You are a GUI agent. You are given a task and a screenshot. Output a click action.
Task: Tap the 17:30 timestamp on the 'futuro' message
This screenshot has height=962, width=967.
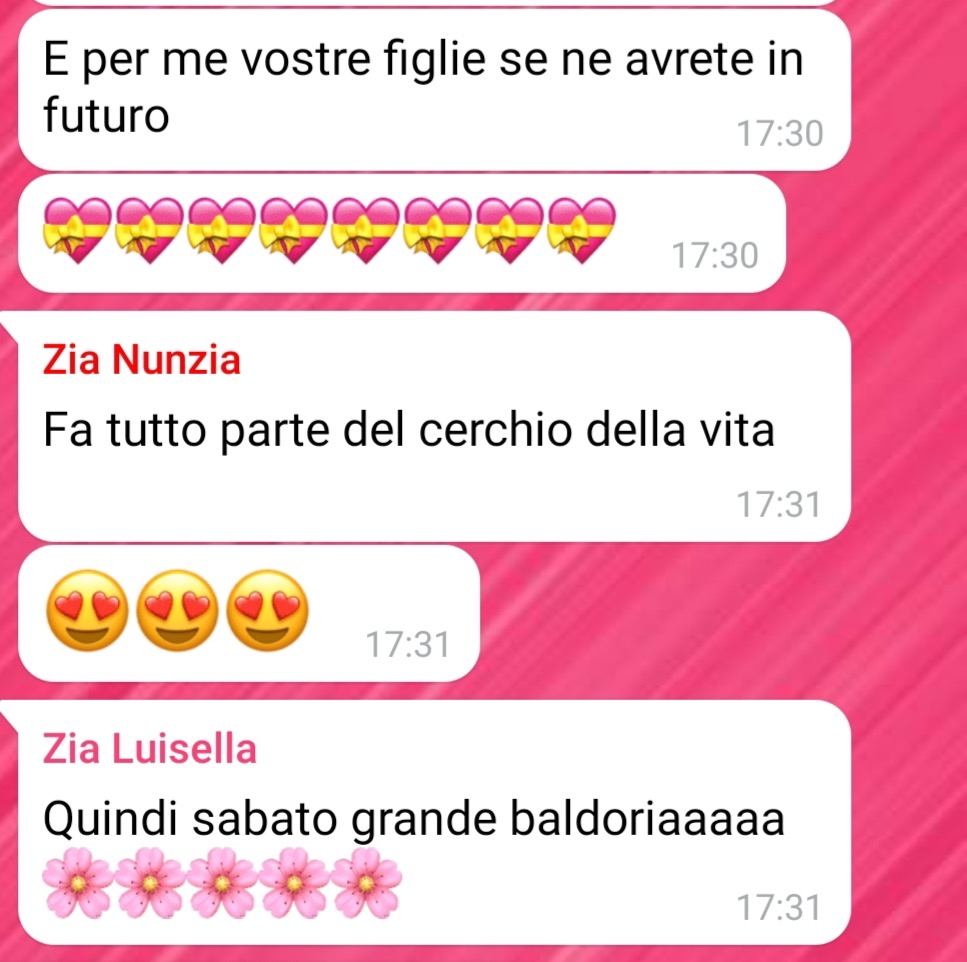(x=780, y=134)
